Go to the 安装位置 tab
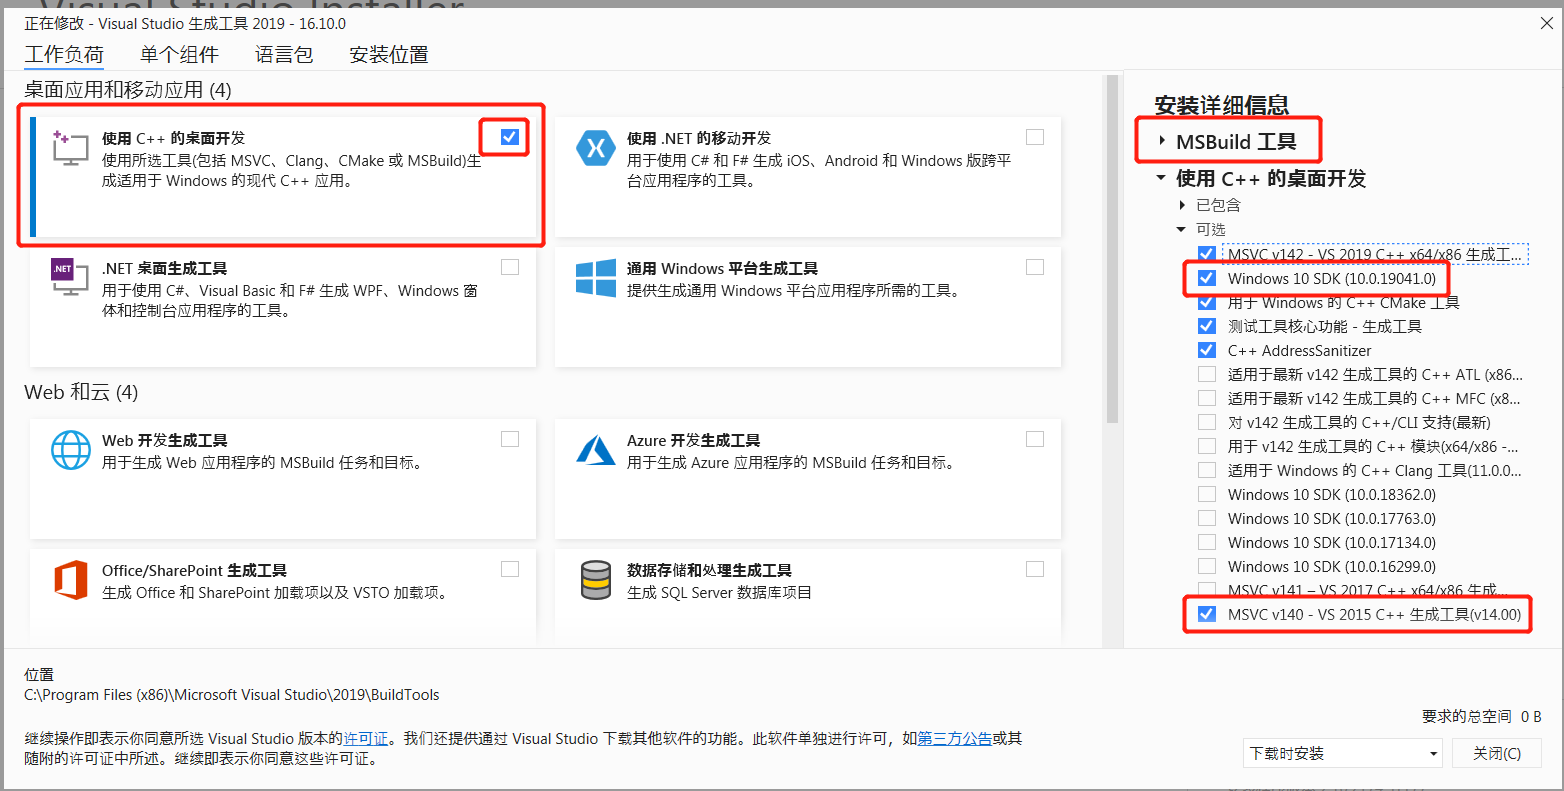 click(x=389, y=54)
